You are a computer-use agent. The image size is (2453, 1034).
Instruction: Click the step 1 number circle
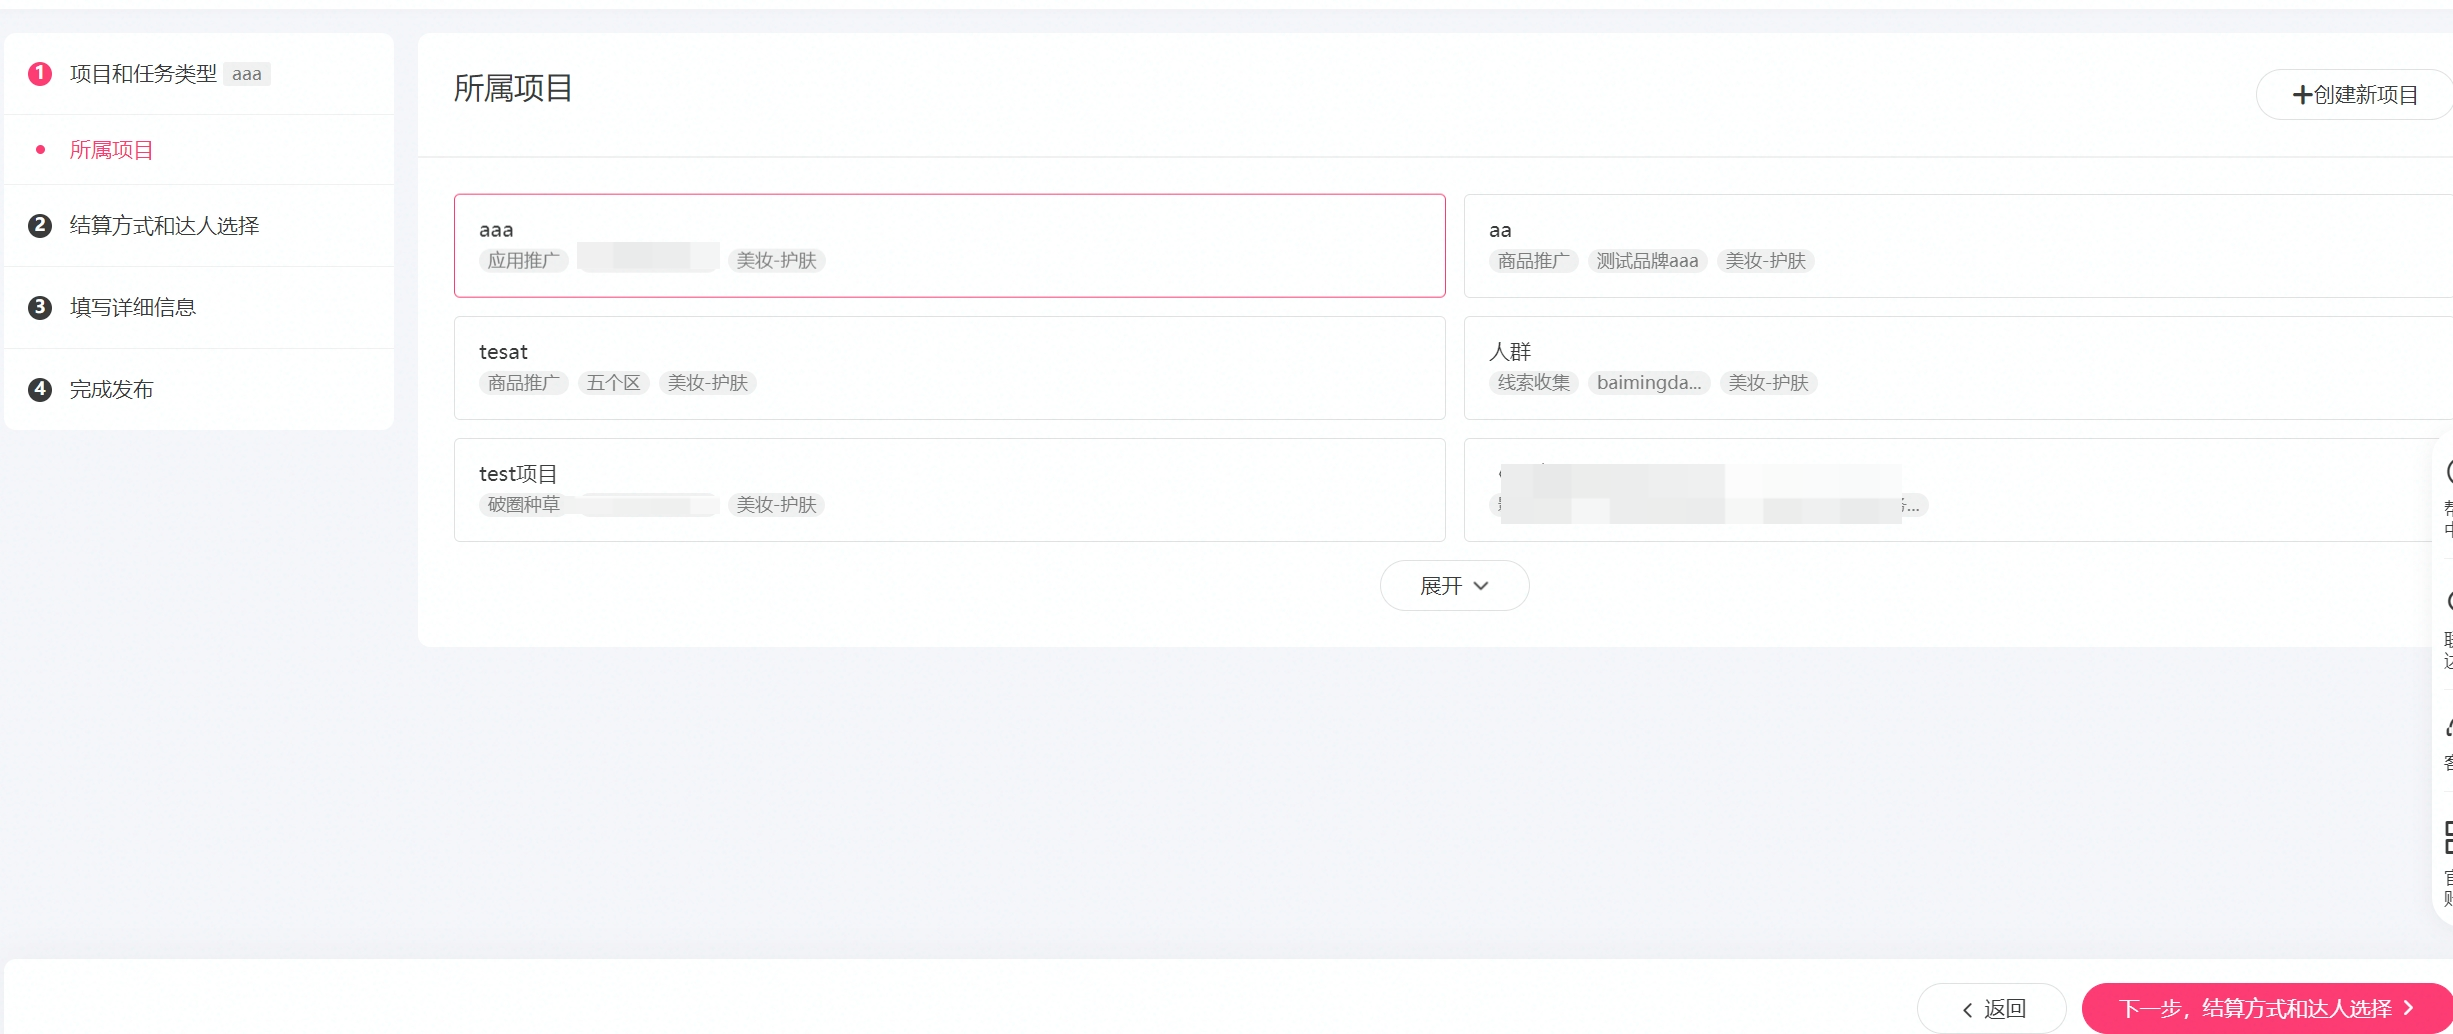[40, 74]
